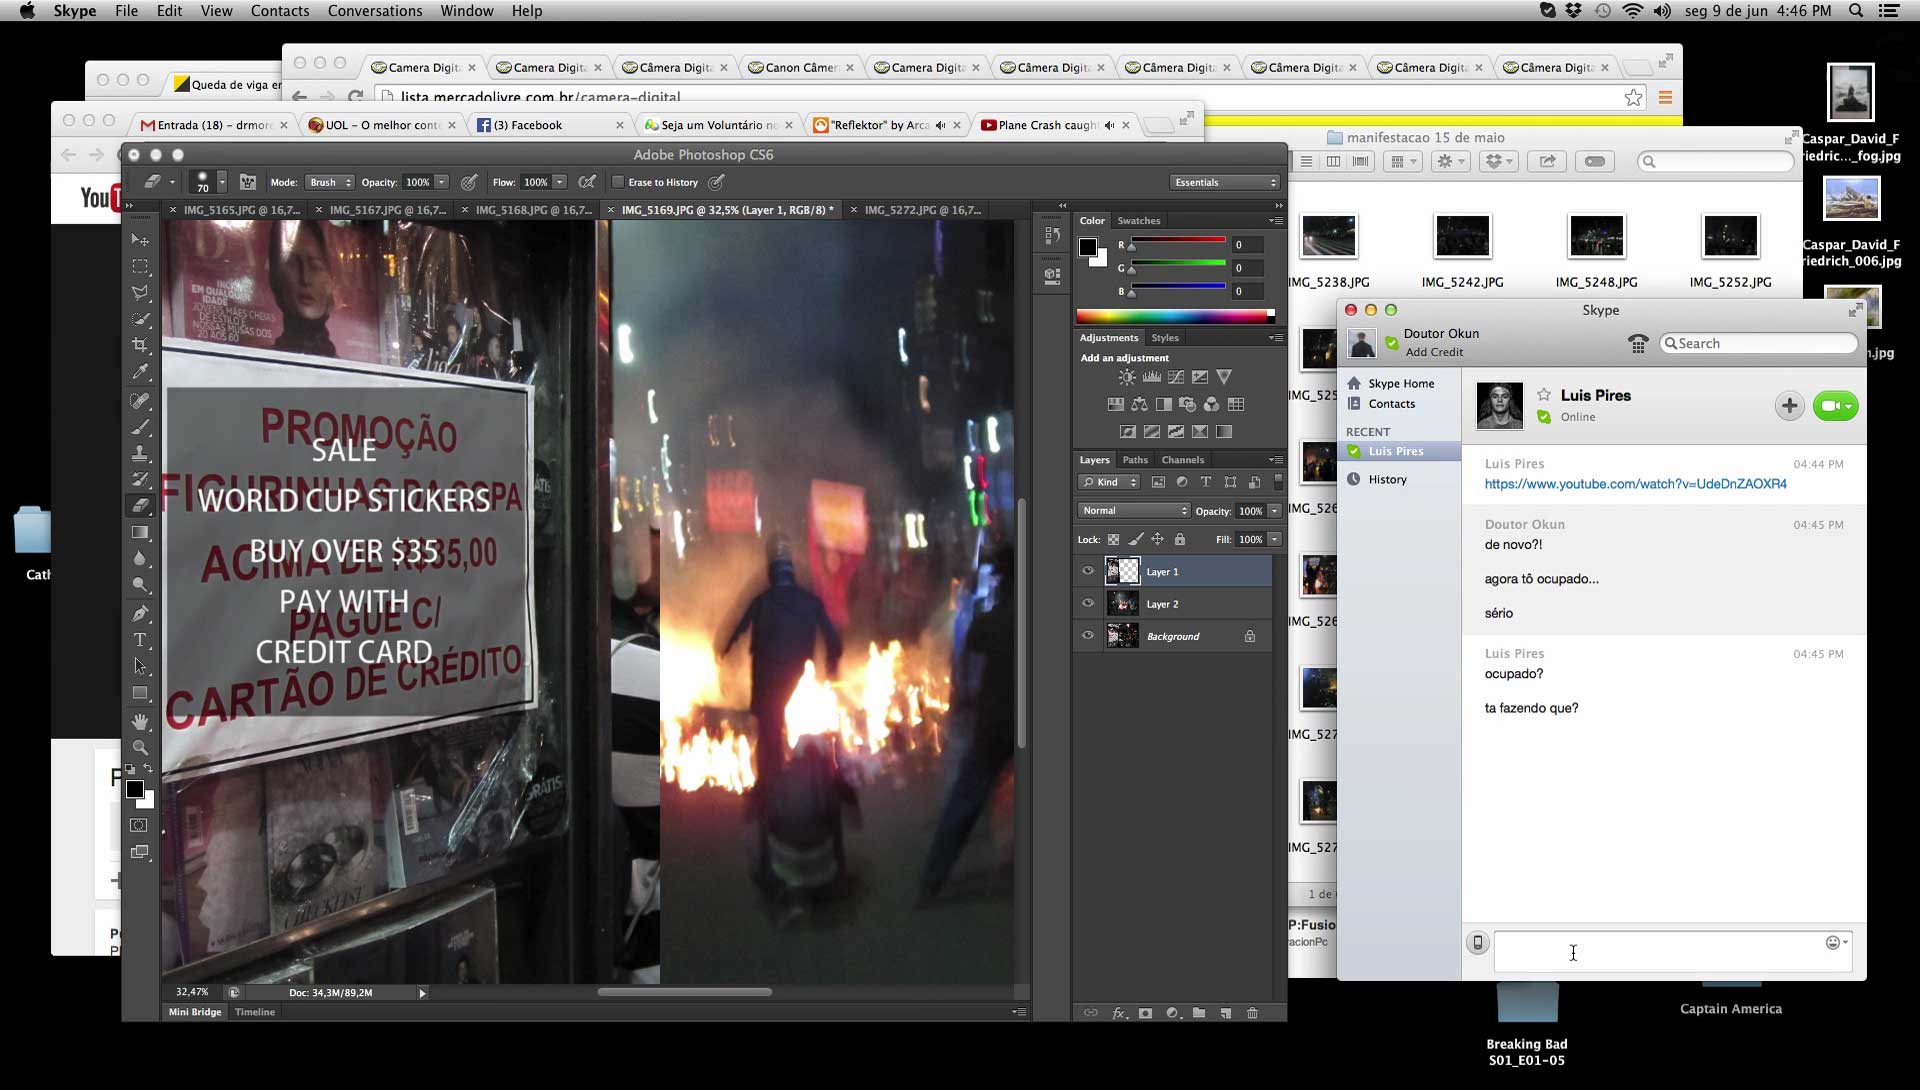Select the Horizontal Type tool

tap(140, 640)
